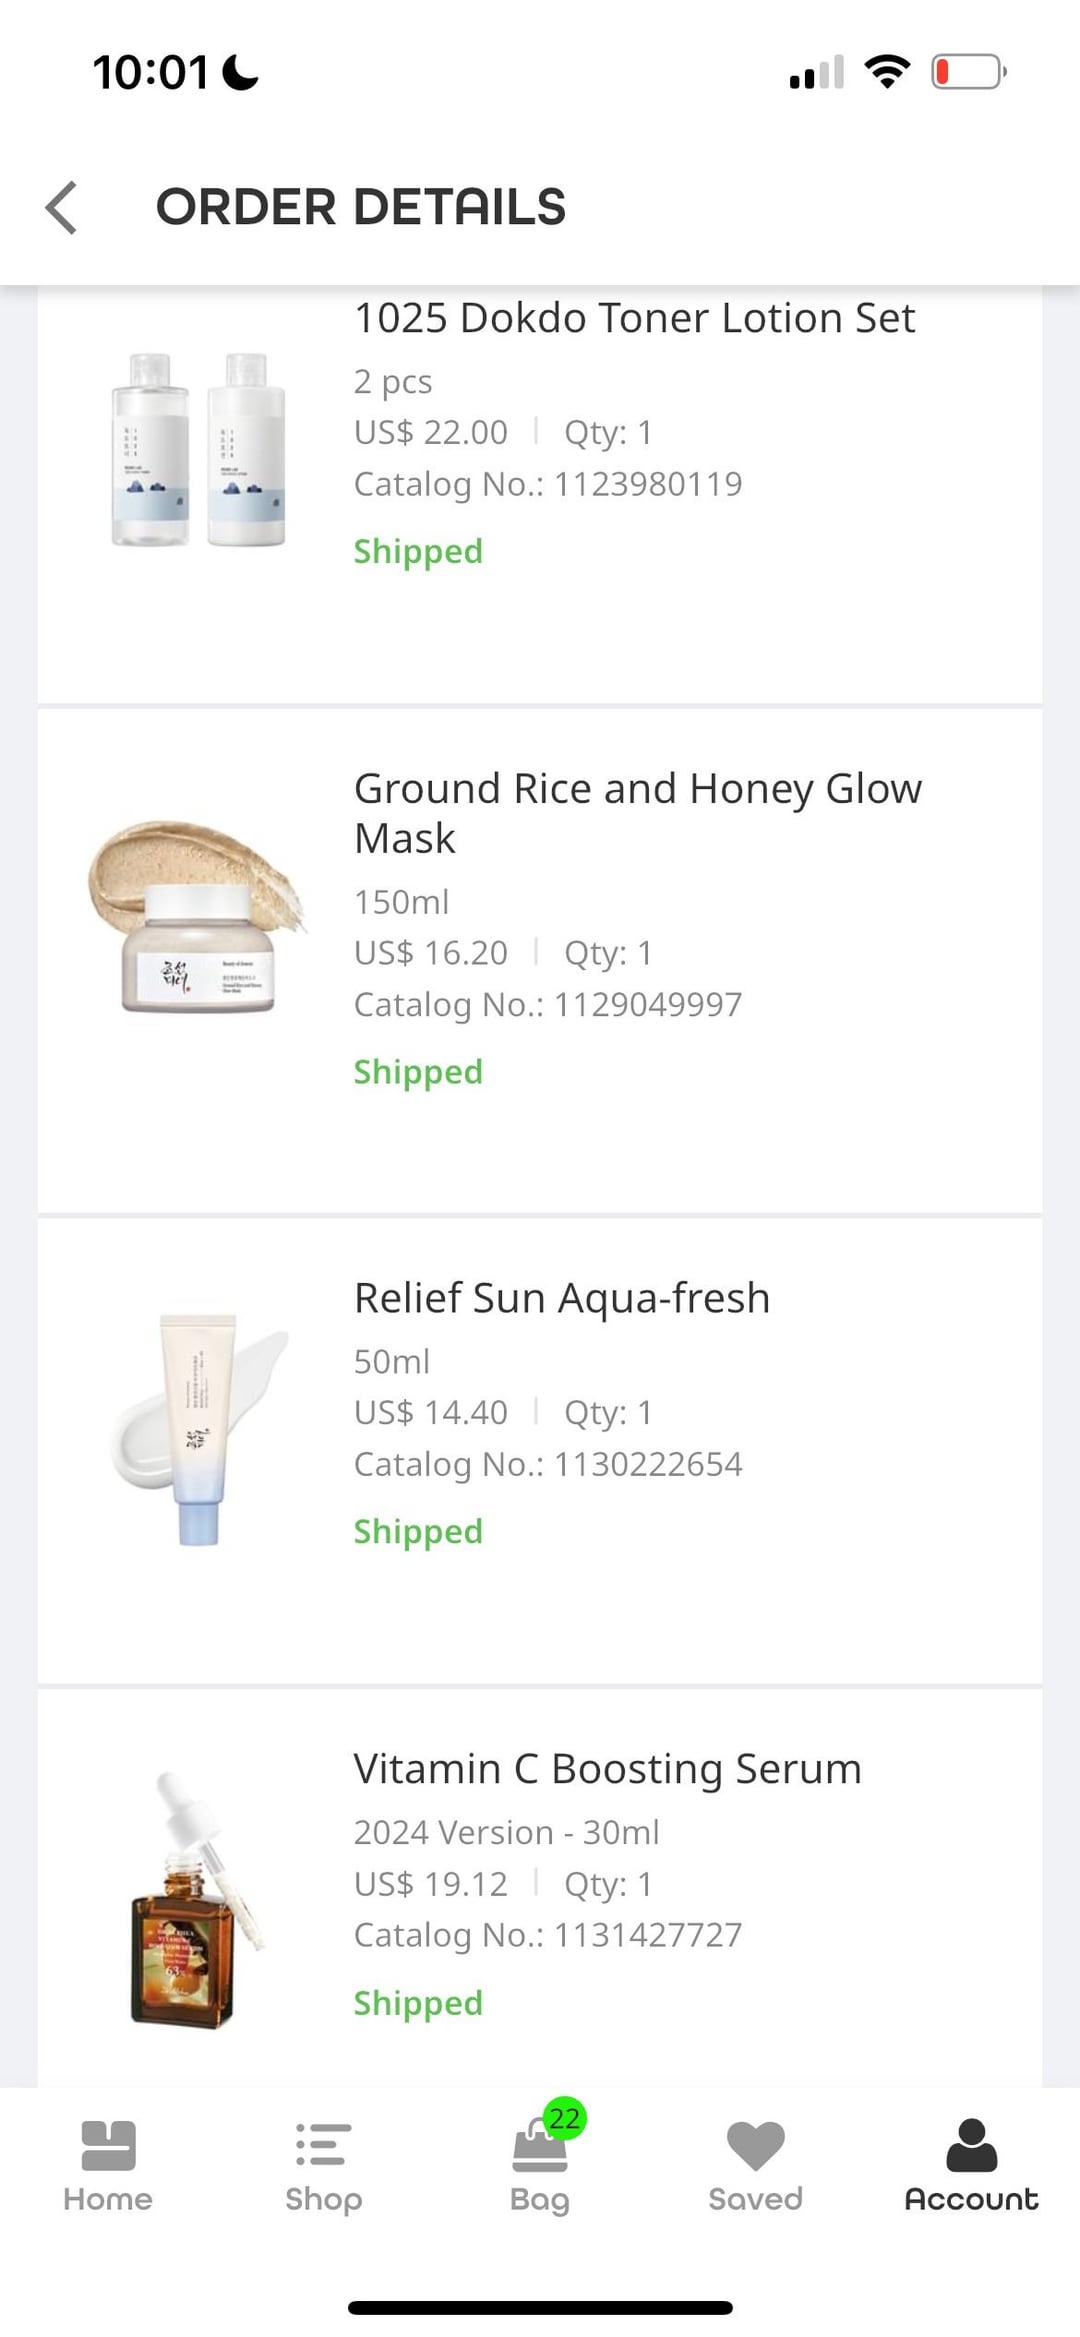Screen dimensions: 1080x2337
Task: Tap the ORDER DETAILS header title
Action: [x=361, y=207]
